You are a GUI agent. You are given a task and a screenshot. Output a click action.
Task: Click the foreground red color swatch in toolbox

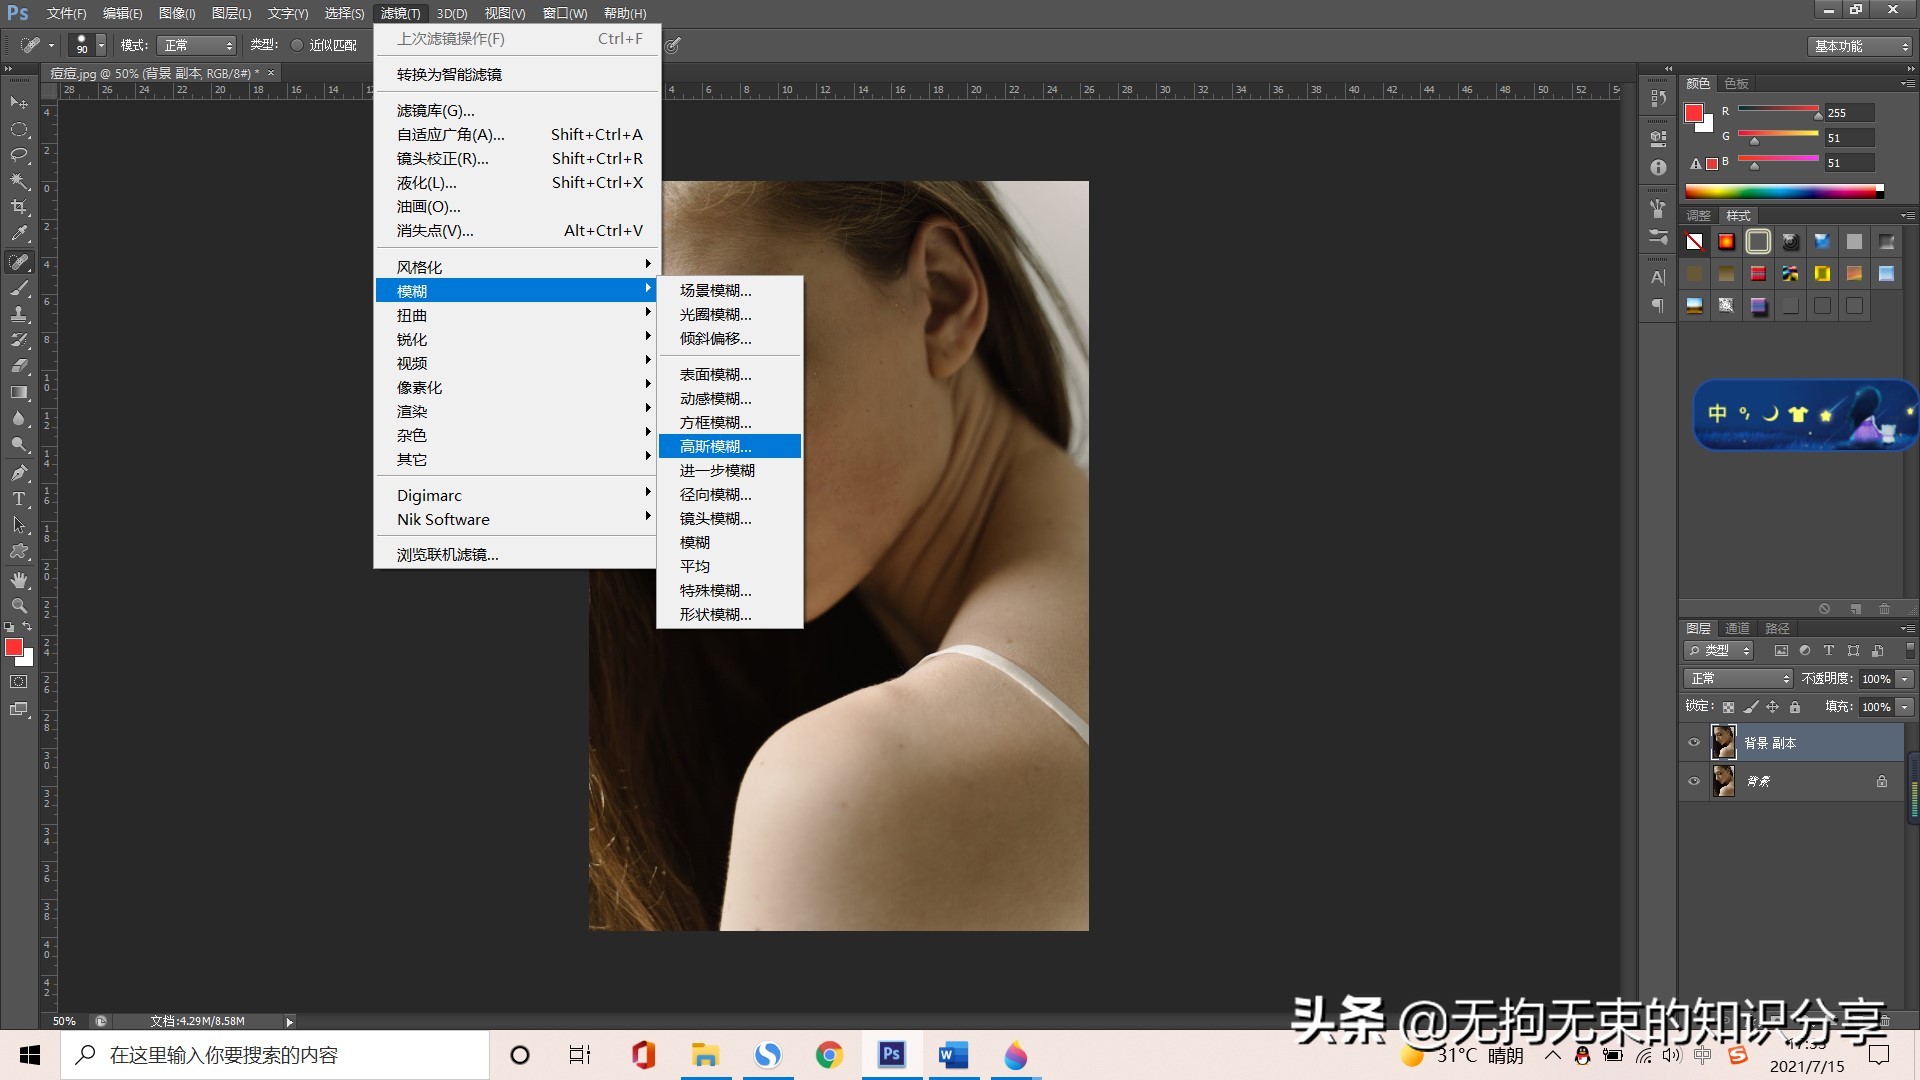coord(14,648)
